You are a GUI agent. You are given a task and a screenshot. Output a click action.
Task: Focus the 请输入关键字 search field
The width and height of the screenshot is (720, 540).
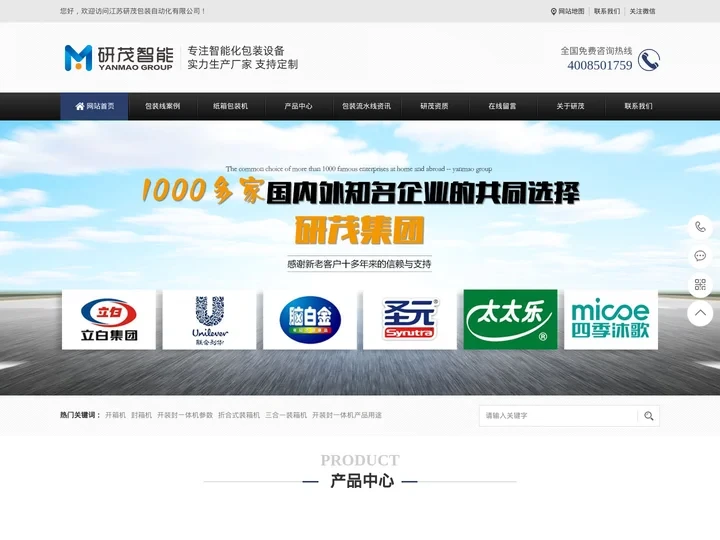click(x=558, y=416)
